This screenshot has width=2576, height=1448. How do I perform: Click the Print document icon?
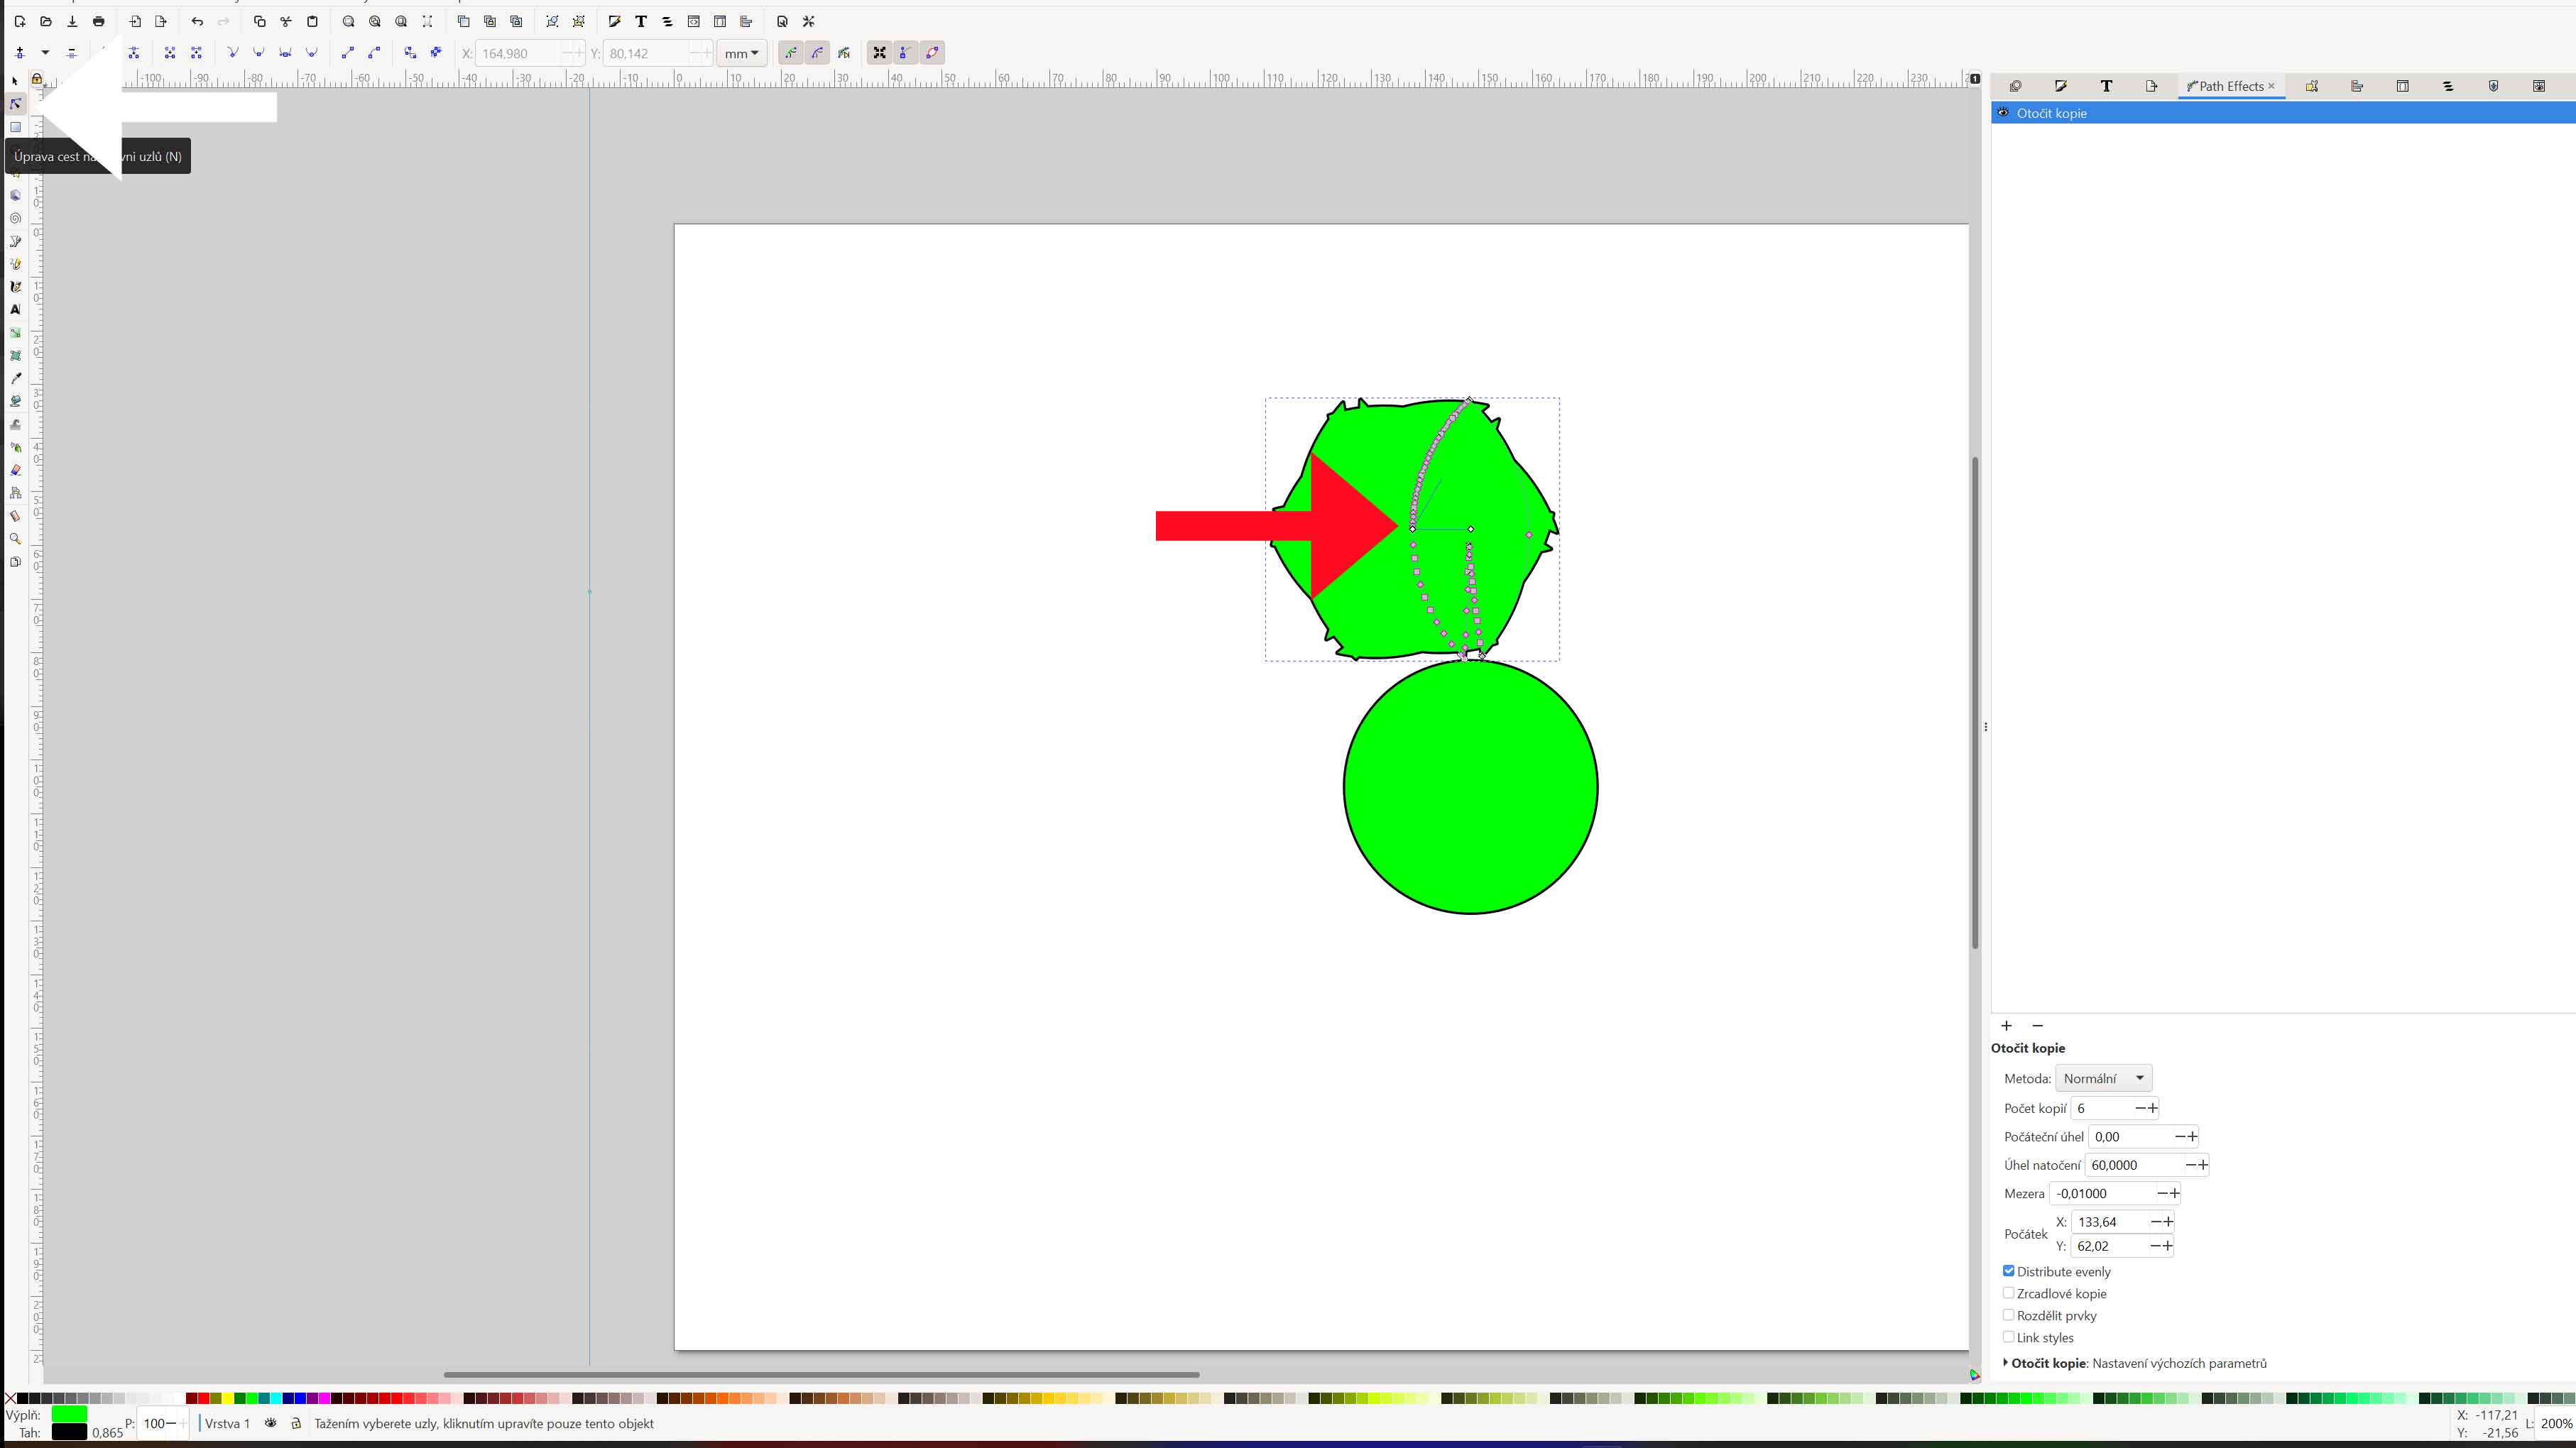click(98, 21)
